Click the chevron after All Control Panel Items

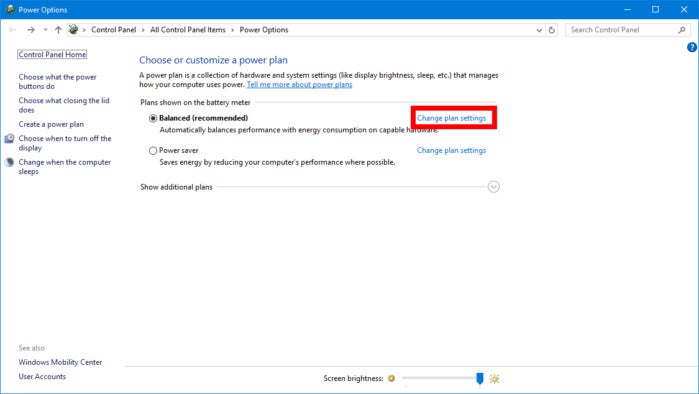[x=233, y=30]
